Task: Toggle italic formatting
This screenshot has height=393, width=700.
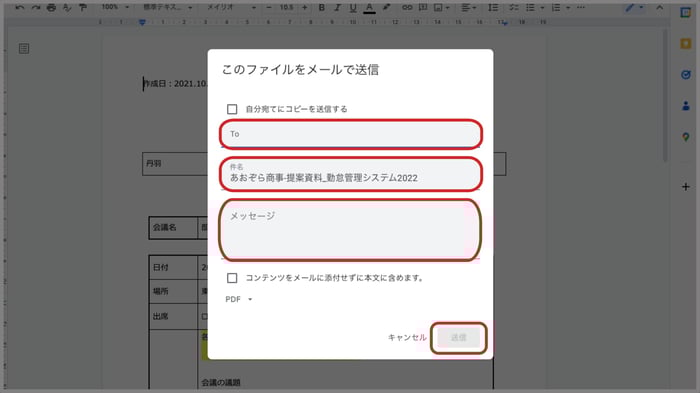Action: pos(338,8)
